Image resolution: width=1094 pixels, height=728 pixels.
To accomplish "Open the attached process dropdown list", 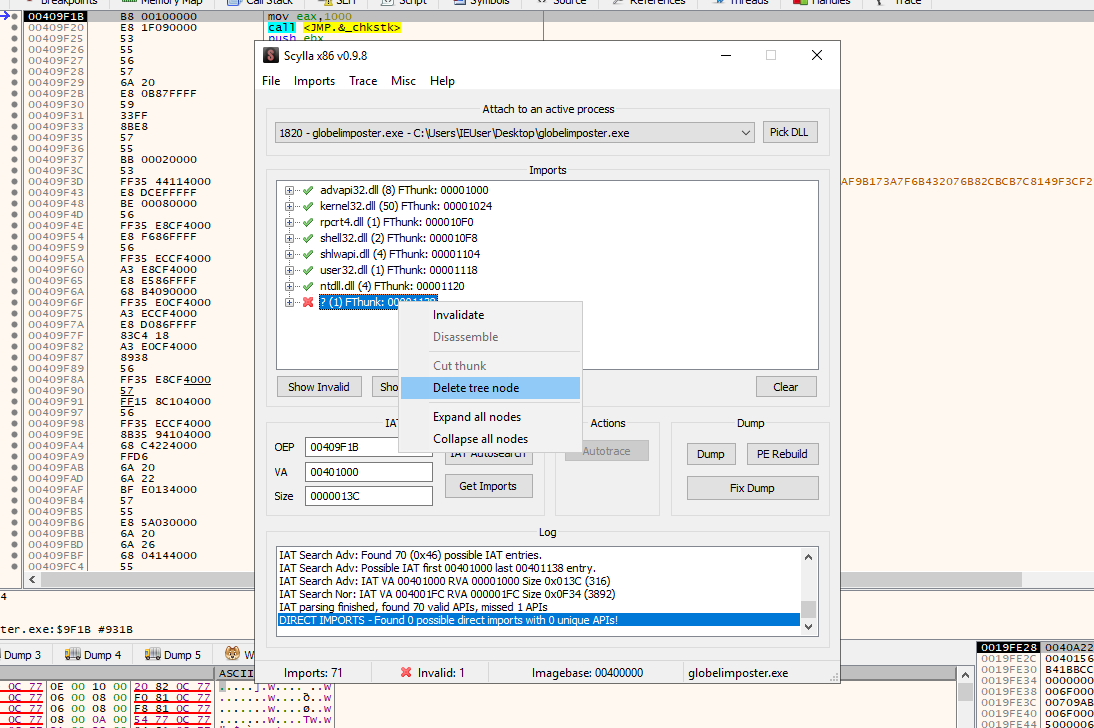I will [745, 133].
